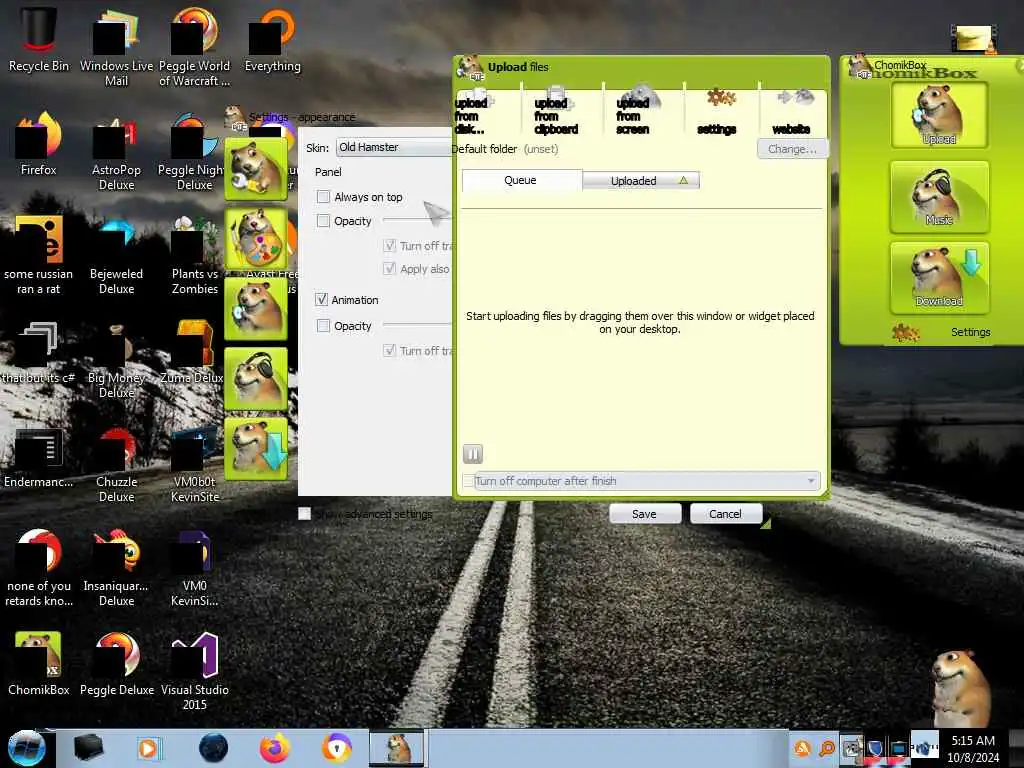This screenshot has width=1024, height=768.
Task: Open the Skin Old Hamster dropdown
Action: pyautogui.click(x=394, y=148)
